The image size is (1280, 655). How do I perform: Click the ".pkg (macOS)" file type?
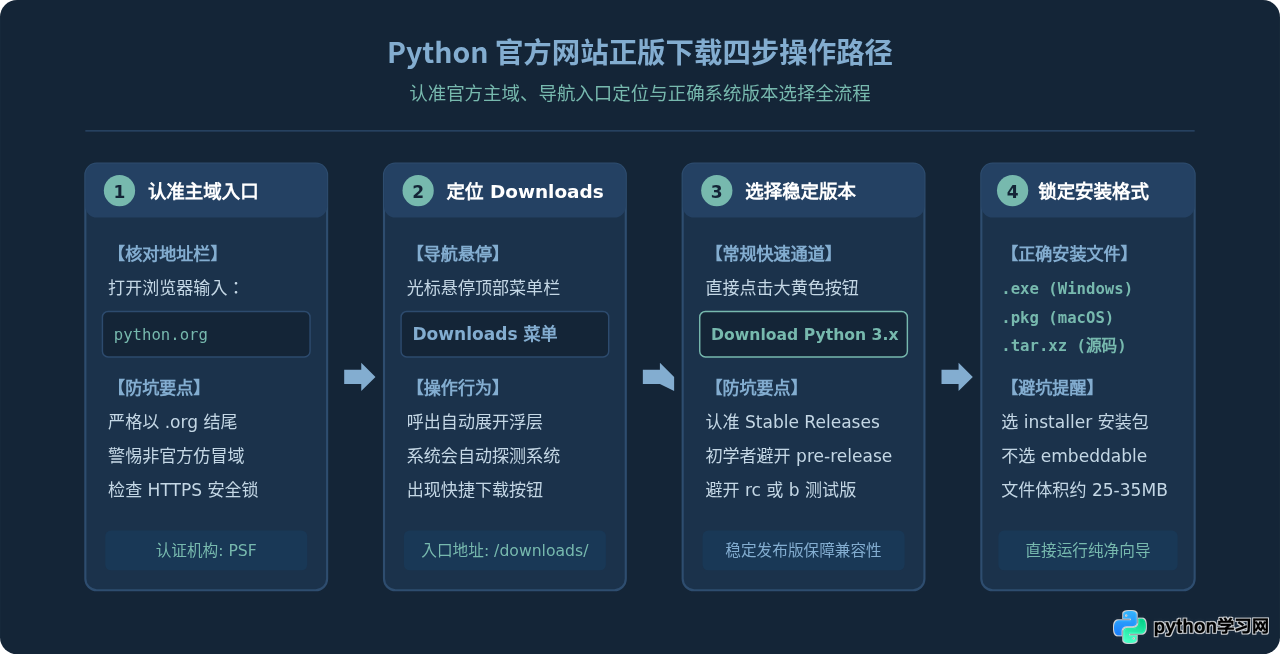[x=1057, y=317]
